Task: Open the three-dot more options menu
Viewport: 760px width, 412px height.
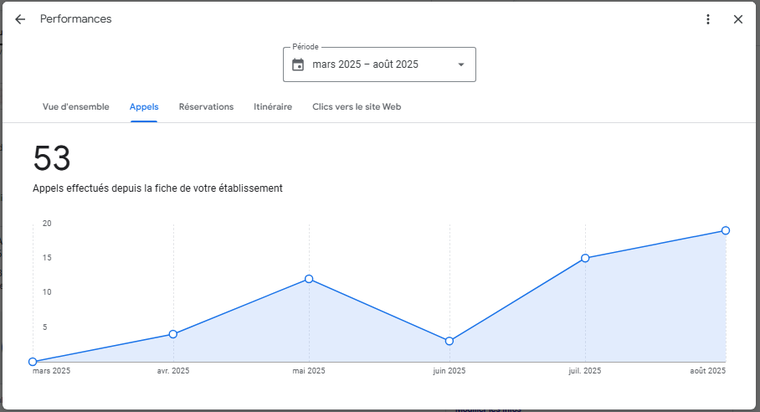Action: 708,19
